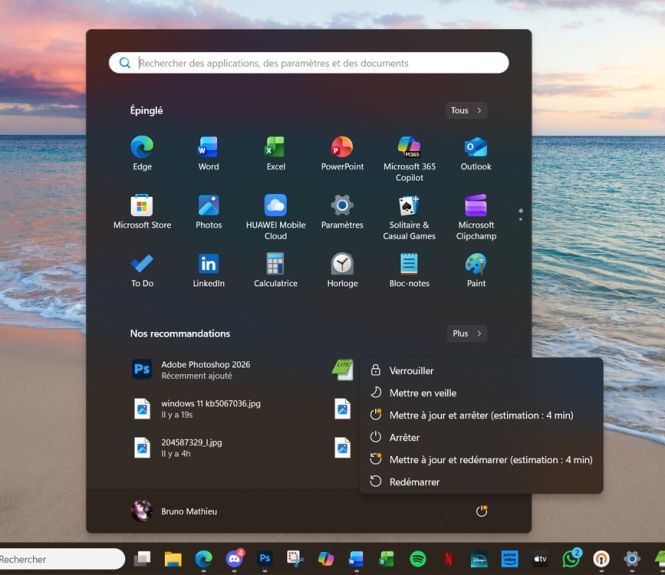Open Prime Video from taskbar
Viewport: 665px width, 575px height.
[x=509, y=559]
